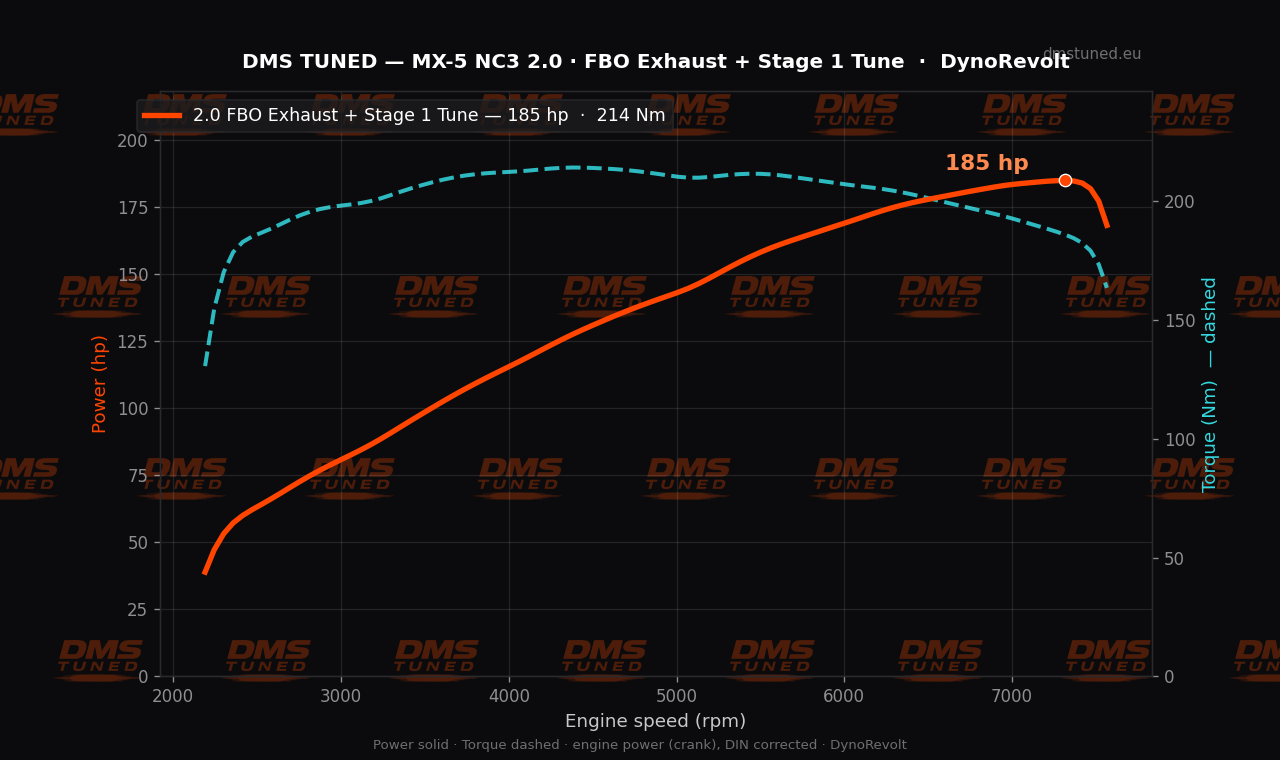Click the left axis tick label '125'
The height and width of the screenshot is (760, 1280).
tap(132, 342)
